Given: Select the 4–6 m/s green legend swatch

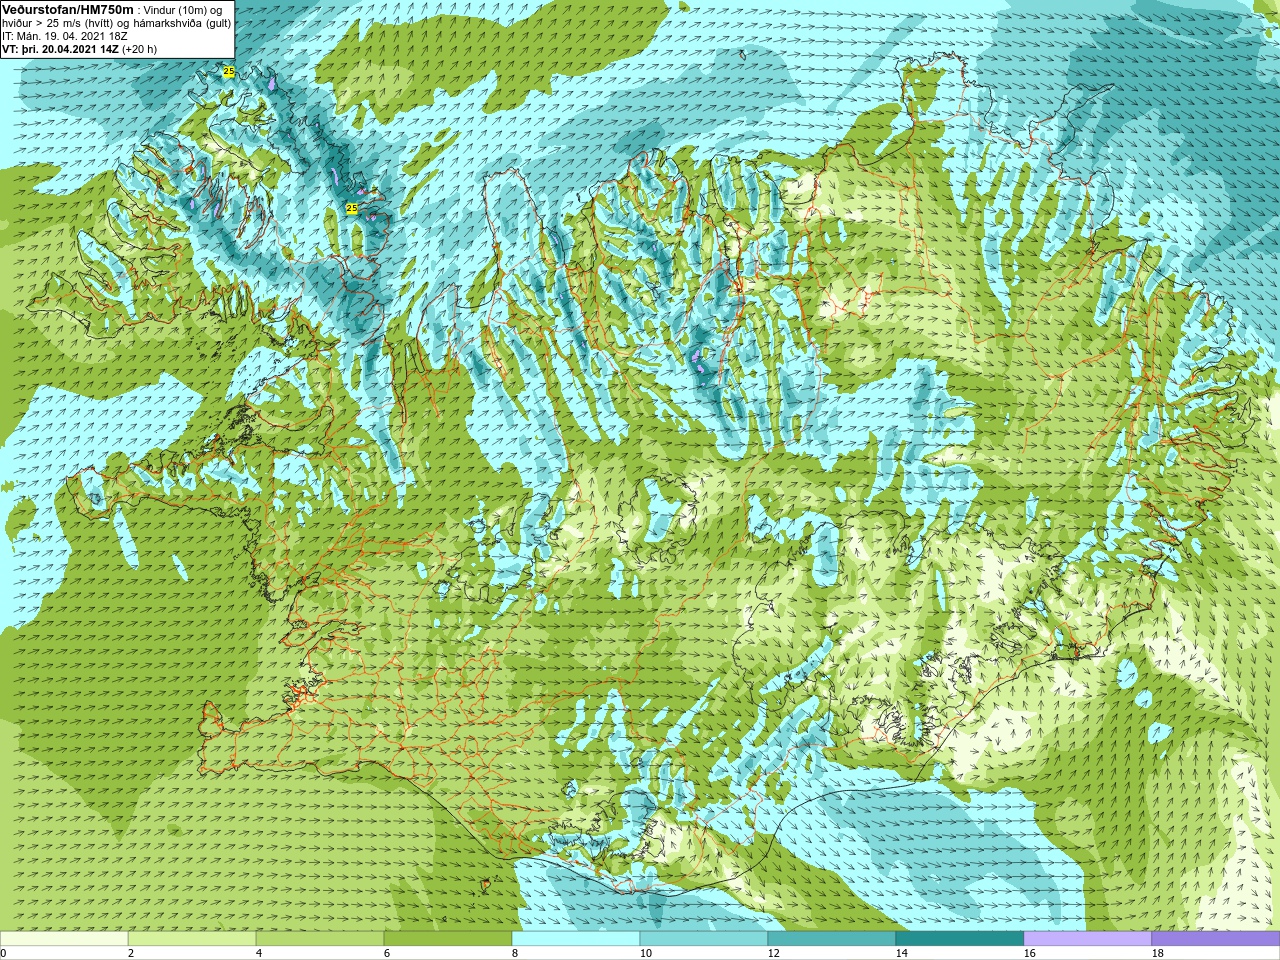Looking at the screenshot, I should tap(320, 938).
